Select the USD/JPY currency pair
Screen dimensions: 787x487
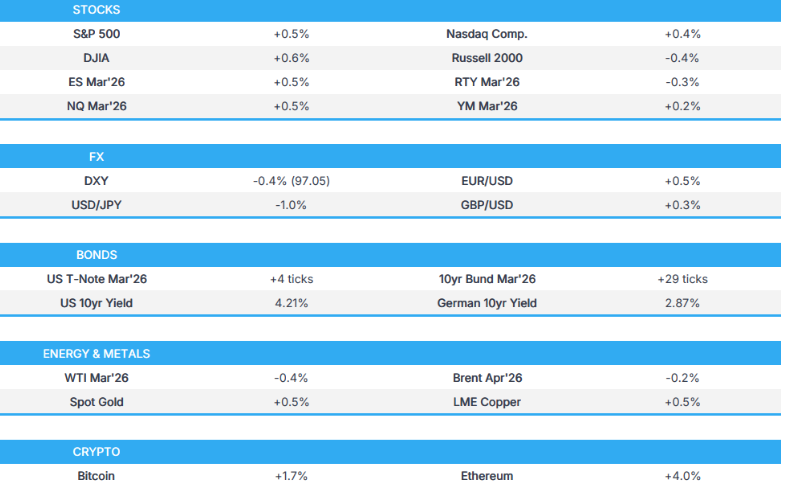[x=97, y=205]
